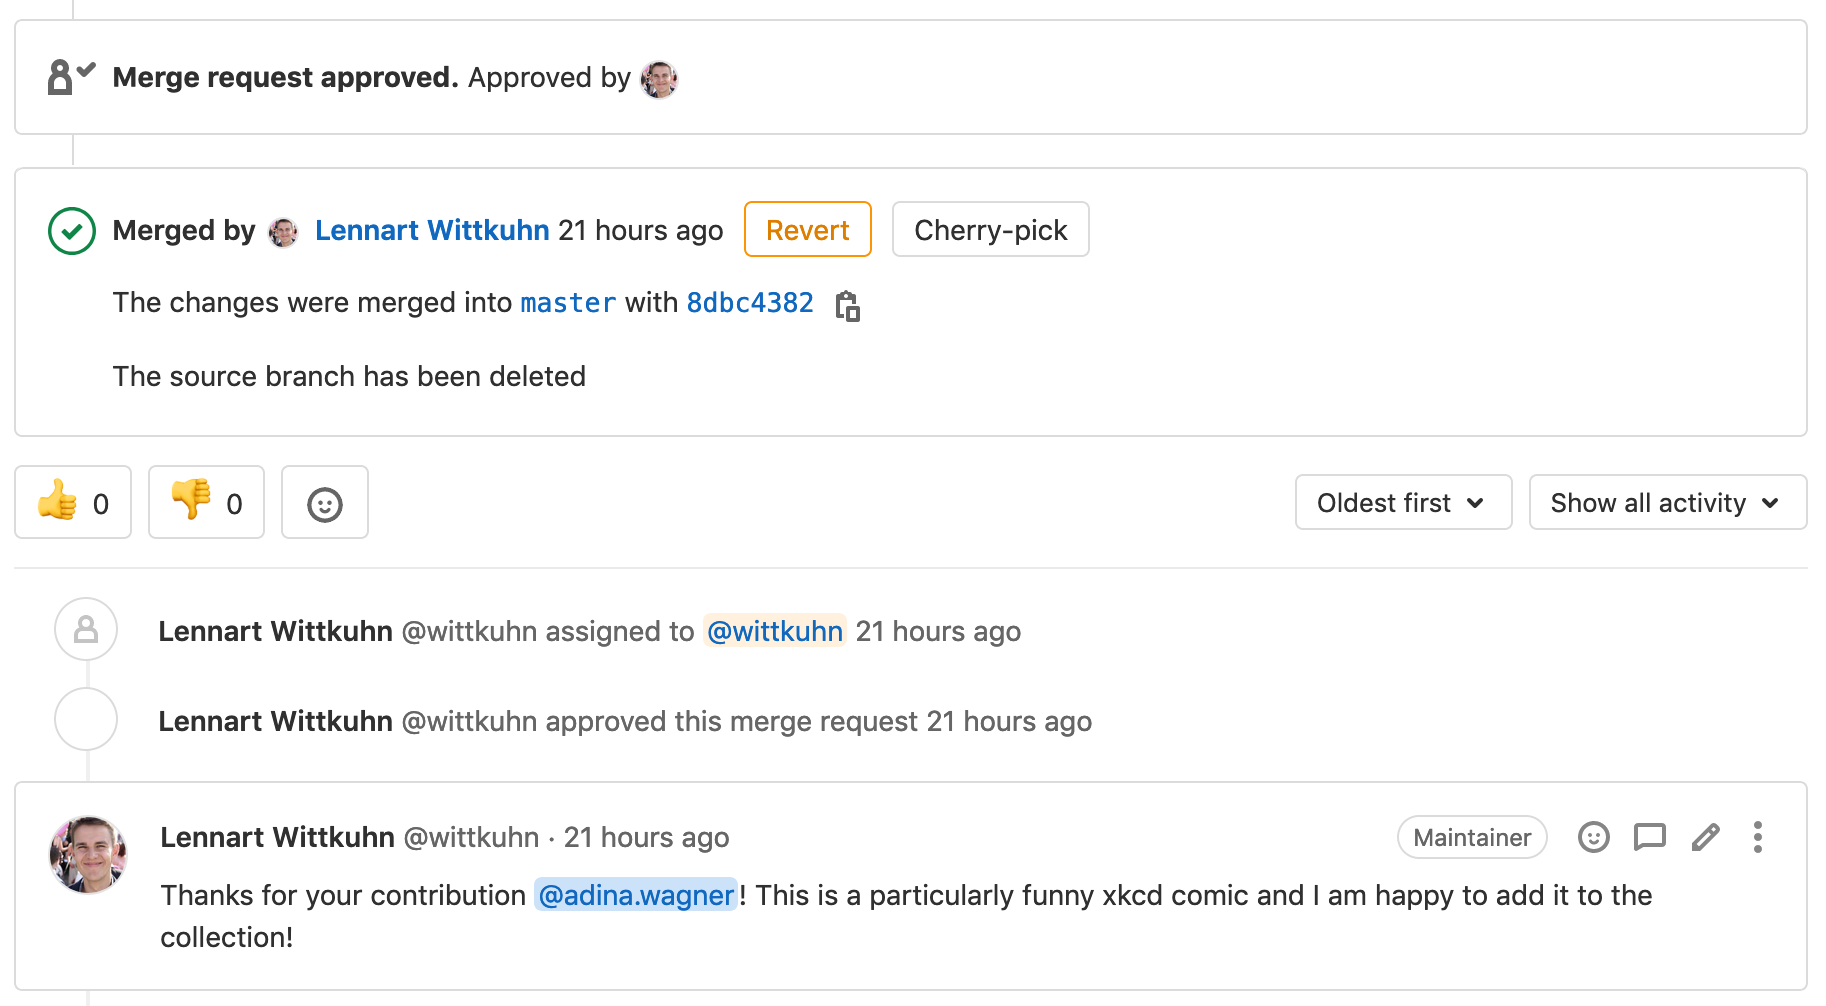This screenshot has height=1006, width=1826.
Task: Open the 'Oldest first' sort dropdown
Action: (x=1402, y=502)
